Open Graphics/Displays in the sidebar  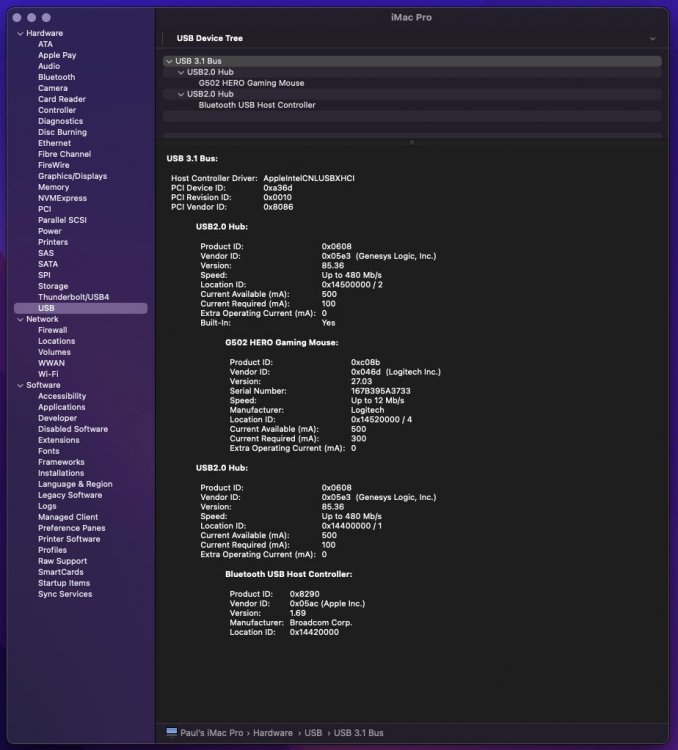72,176
